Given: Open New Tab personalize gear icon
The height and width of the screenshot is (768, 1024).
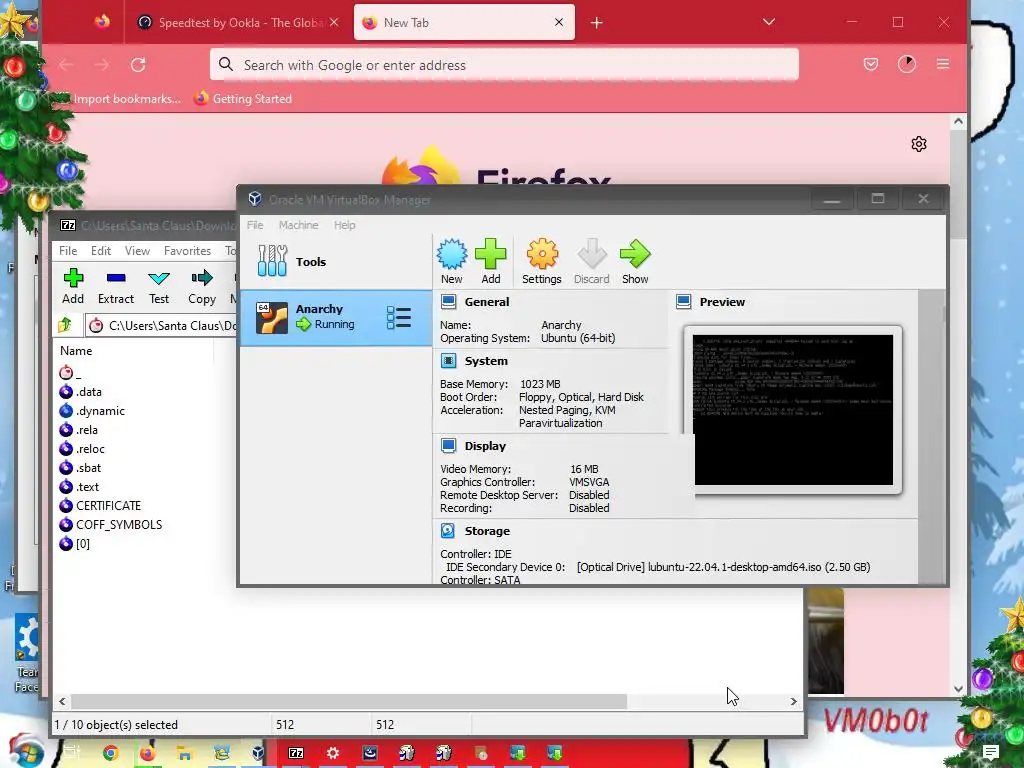Looking at the screenshot, I should (919, 144).
